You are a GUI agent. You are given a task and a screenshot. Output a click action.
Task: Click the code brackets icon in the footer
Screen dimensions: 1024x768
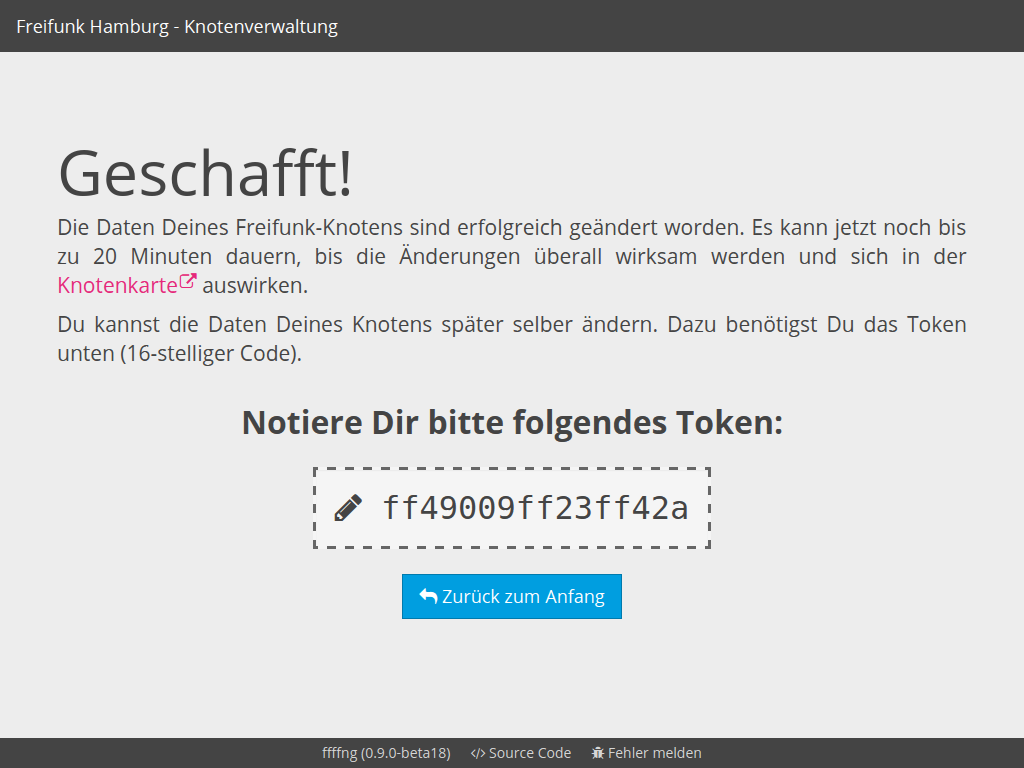tap(477, 753)
